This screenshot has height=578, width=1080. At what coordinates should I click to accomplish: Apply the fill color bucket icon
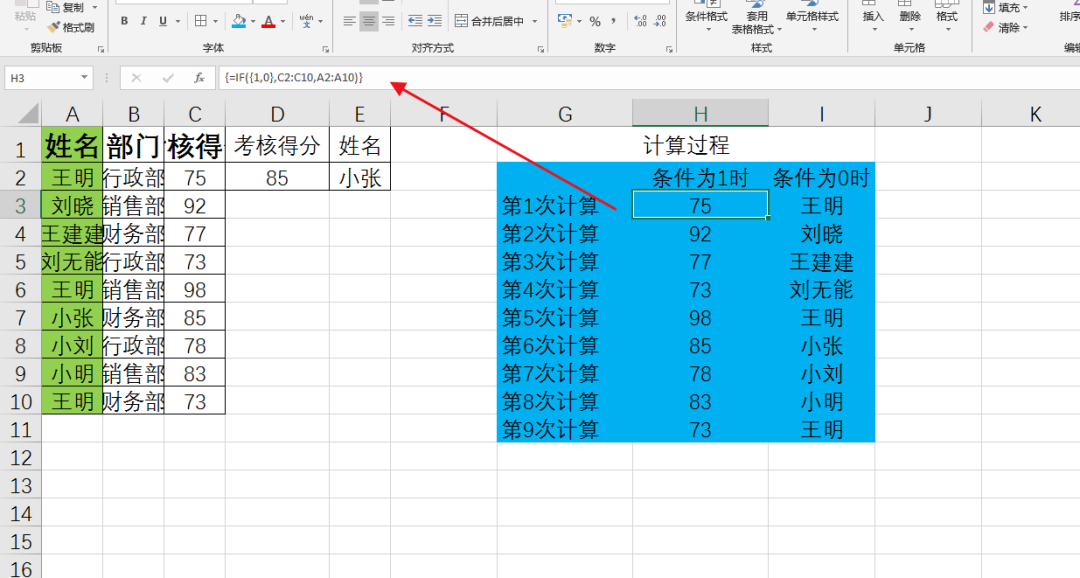(x=238, y=21)
